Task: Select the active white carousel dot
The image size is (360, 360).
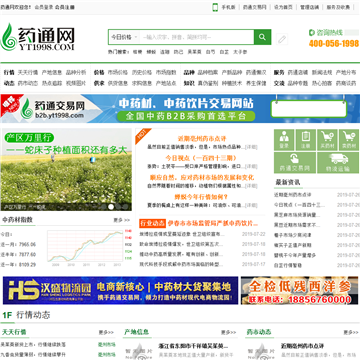Action: [111, 207]
